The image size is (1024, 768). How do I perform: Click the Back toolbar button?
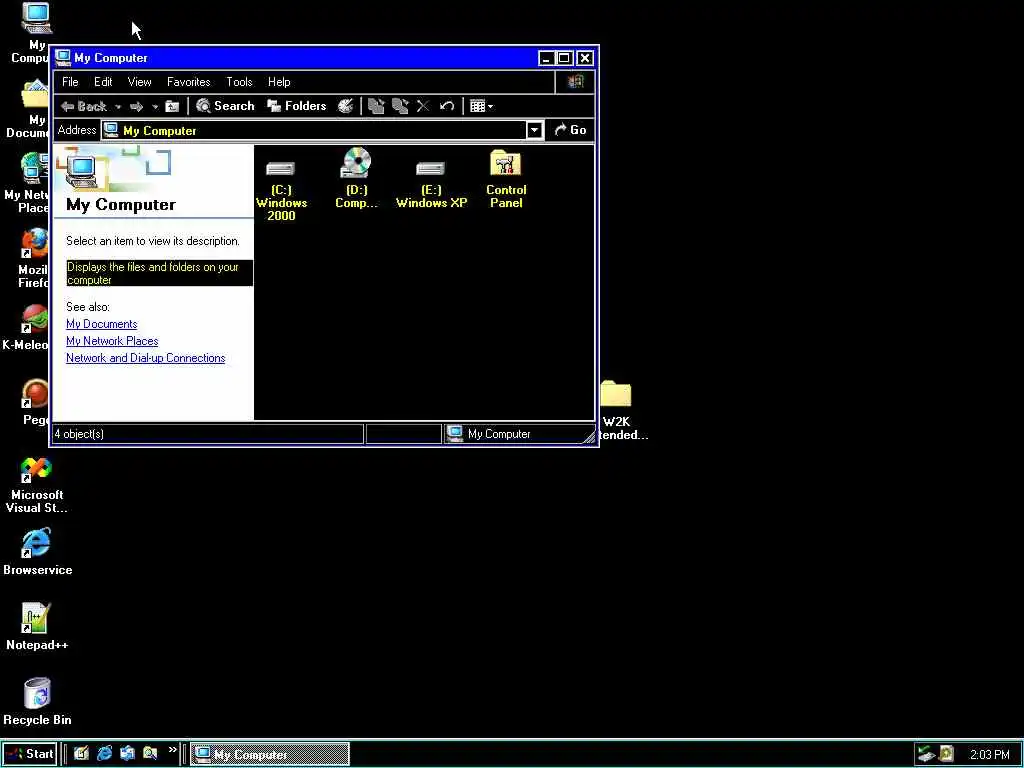point(84,106)
